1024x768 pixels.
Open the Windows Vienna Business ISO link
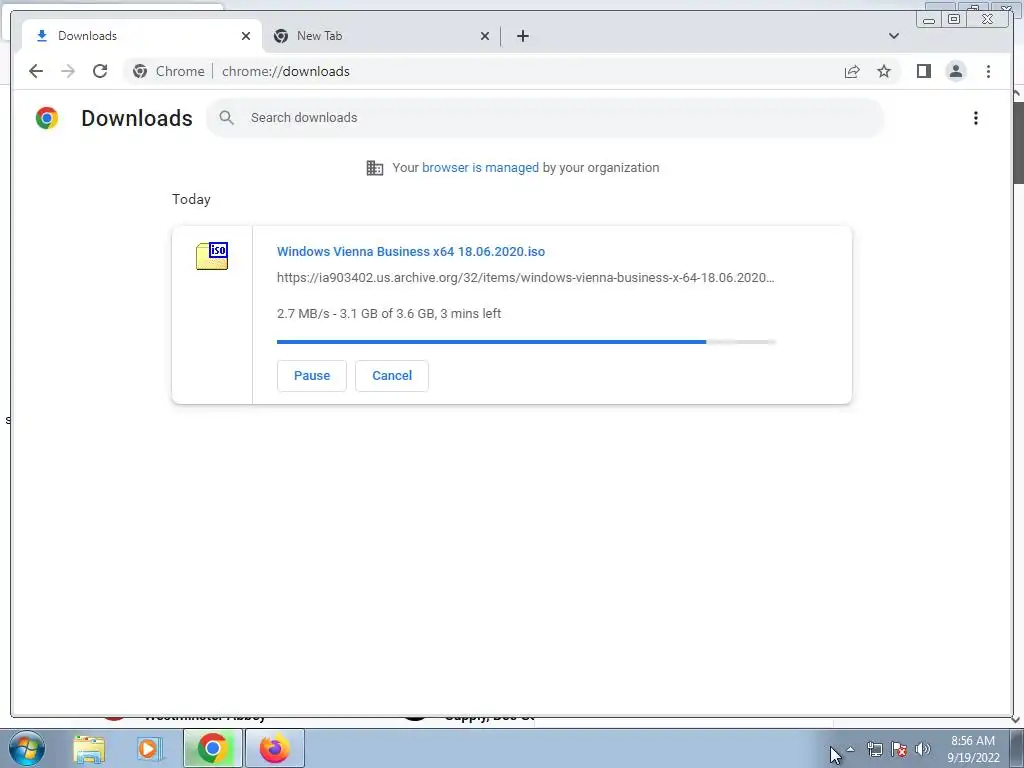click(x=411, y=251)
